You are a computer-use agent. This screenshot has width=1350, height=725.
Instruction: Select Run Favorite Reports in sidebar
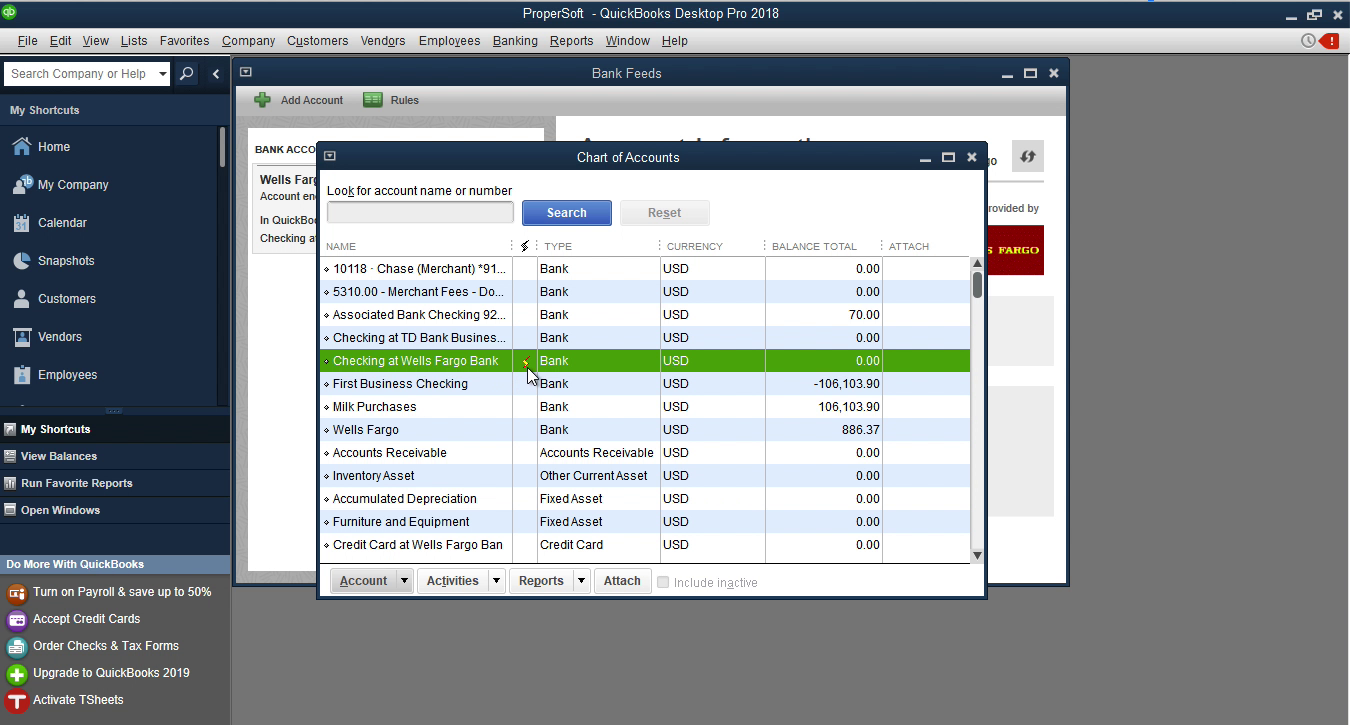pos(115,483)
